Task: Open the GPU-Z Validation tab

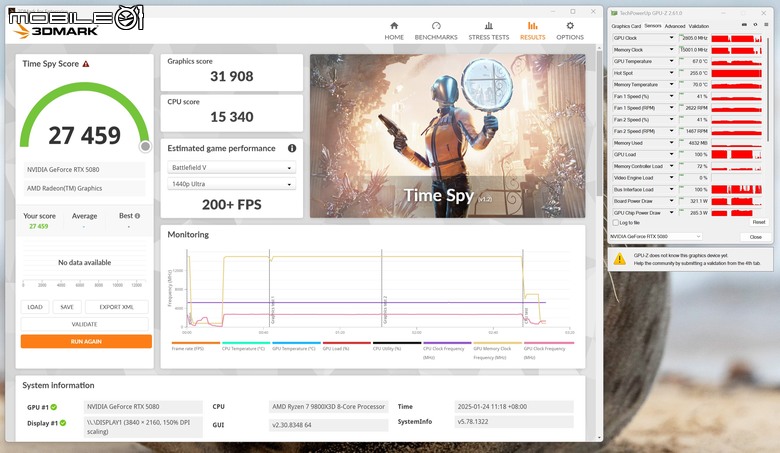Action: [x=698, y=26]
